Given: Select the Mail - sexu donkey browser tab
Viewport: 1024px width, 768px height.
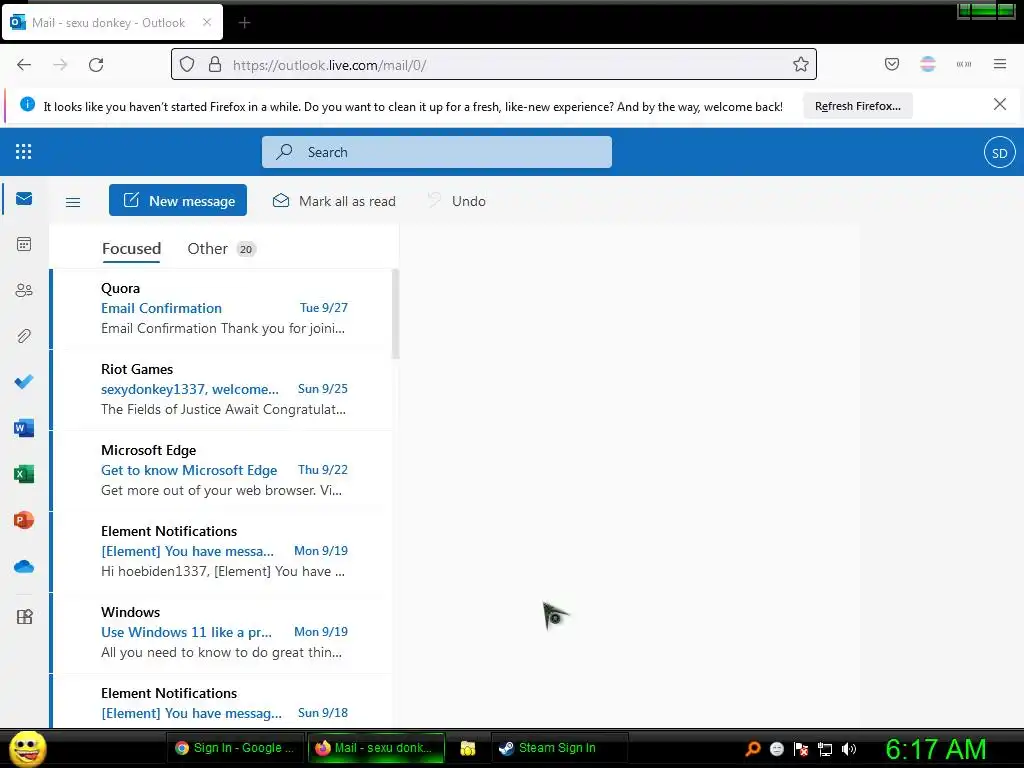Looking at the screenshot, I should coord(112,23).
